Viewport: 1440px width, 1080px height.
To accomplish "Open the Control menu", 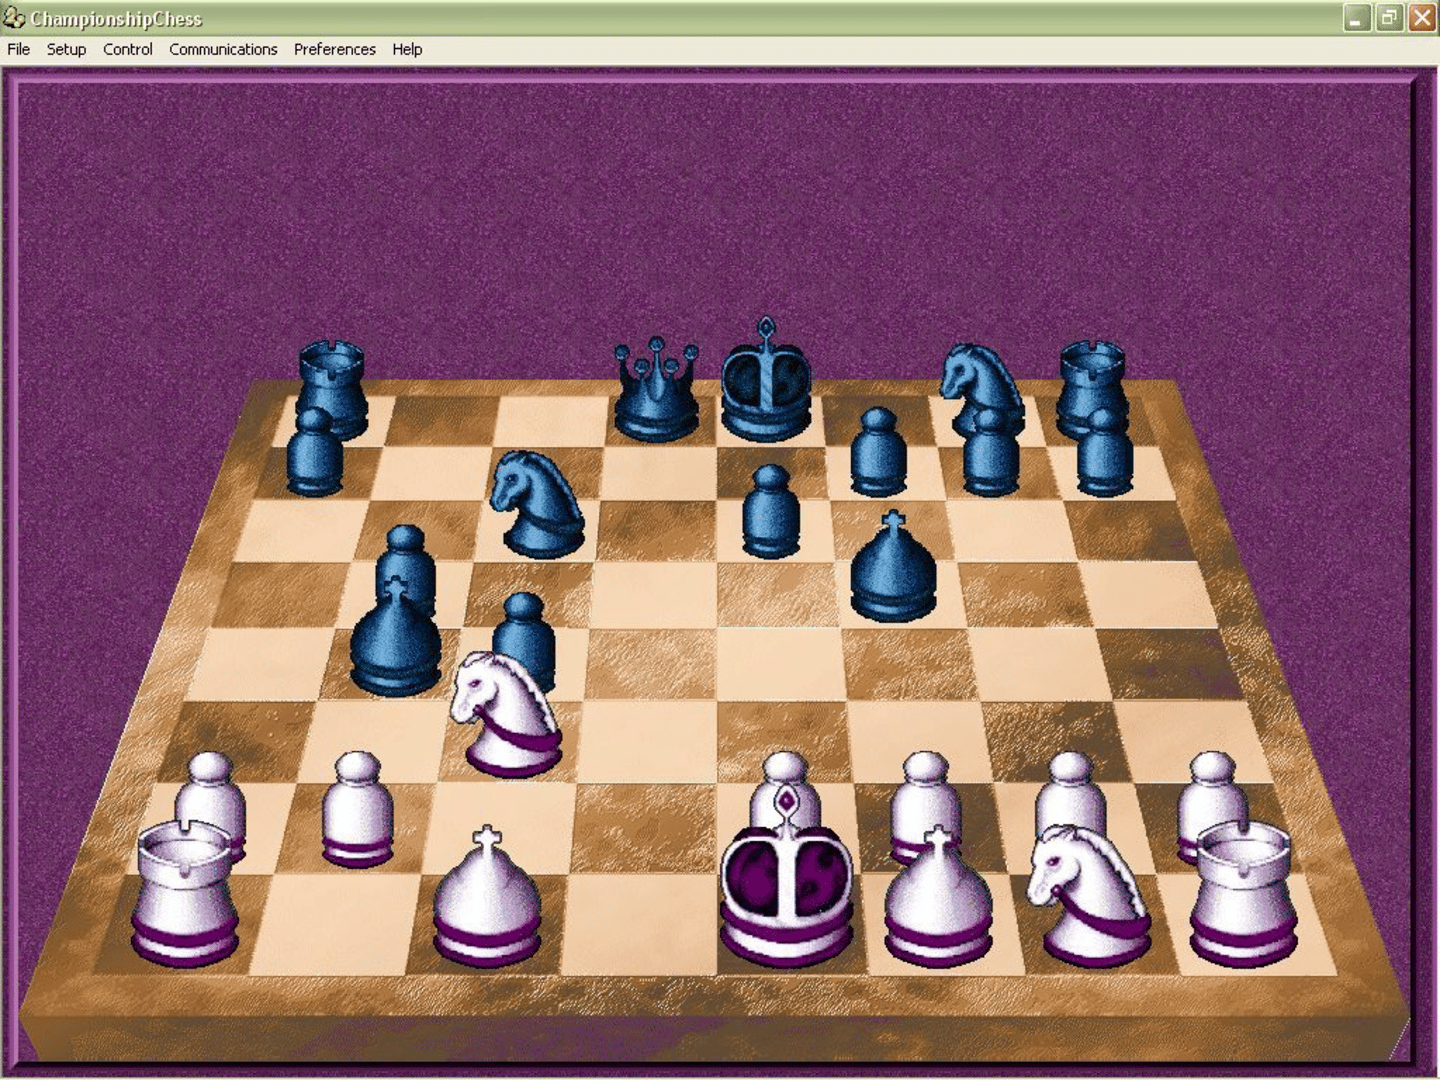I will (127, 49).
